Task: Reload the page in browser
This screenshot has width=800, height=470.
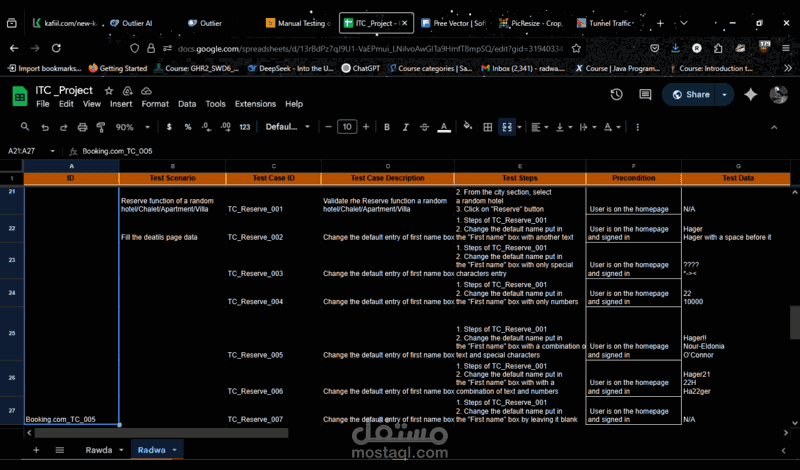Action: tap(56, 48)
